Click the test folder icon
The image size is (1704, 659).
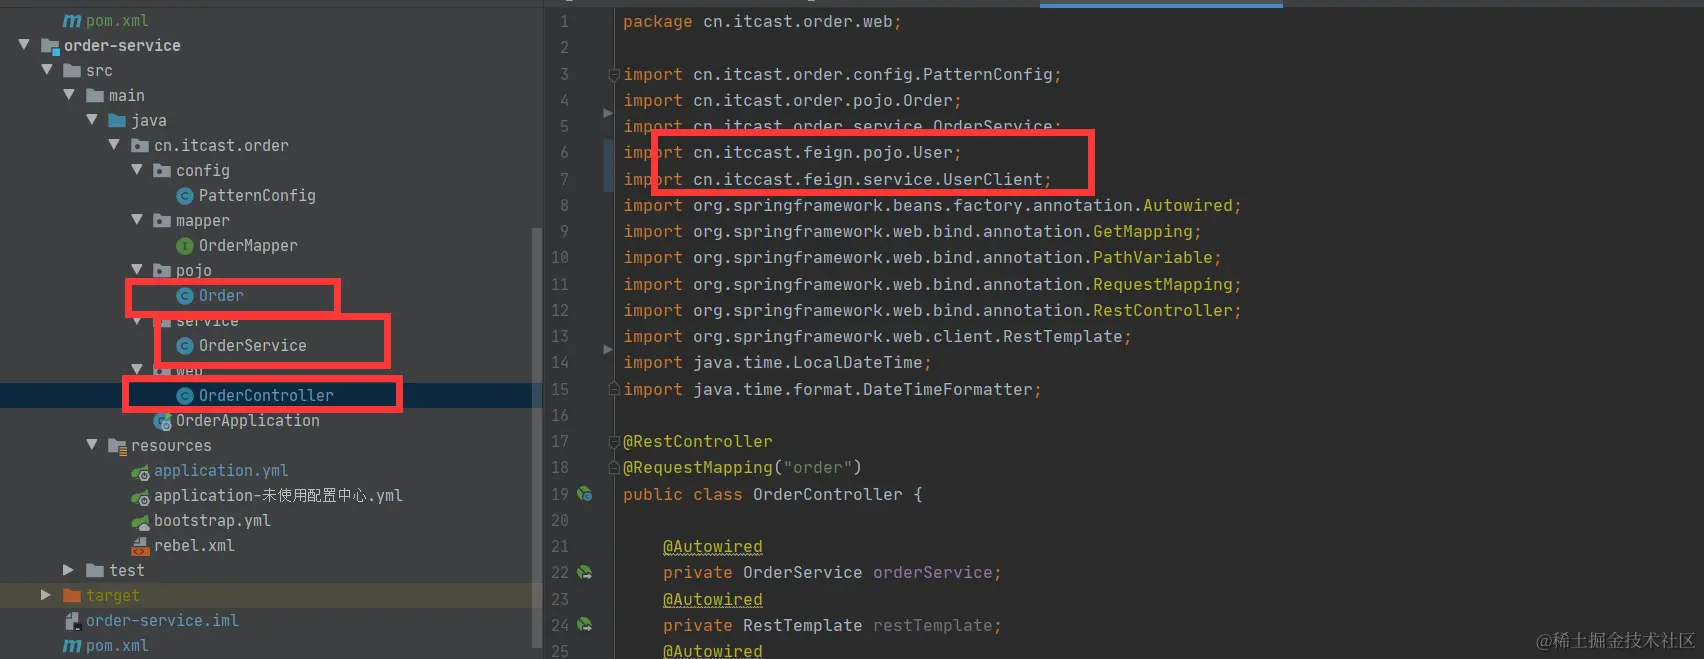pyautogui.click(x=95, y=571)
